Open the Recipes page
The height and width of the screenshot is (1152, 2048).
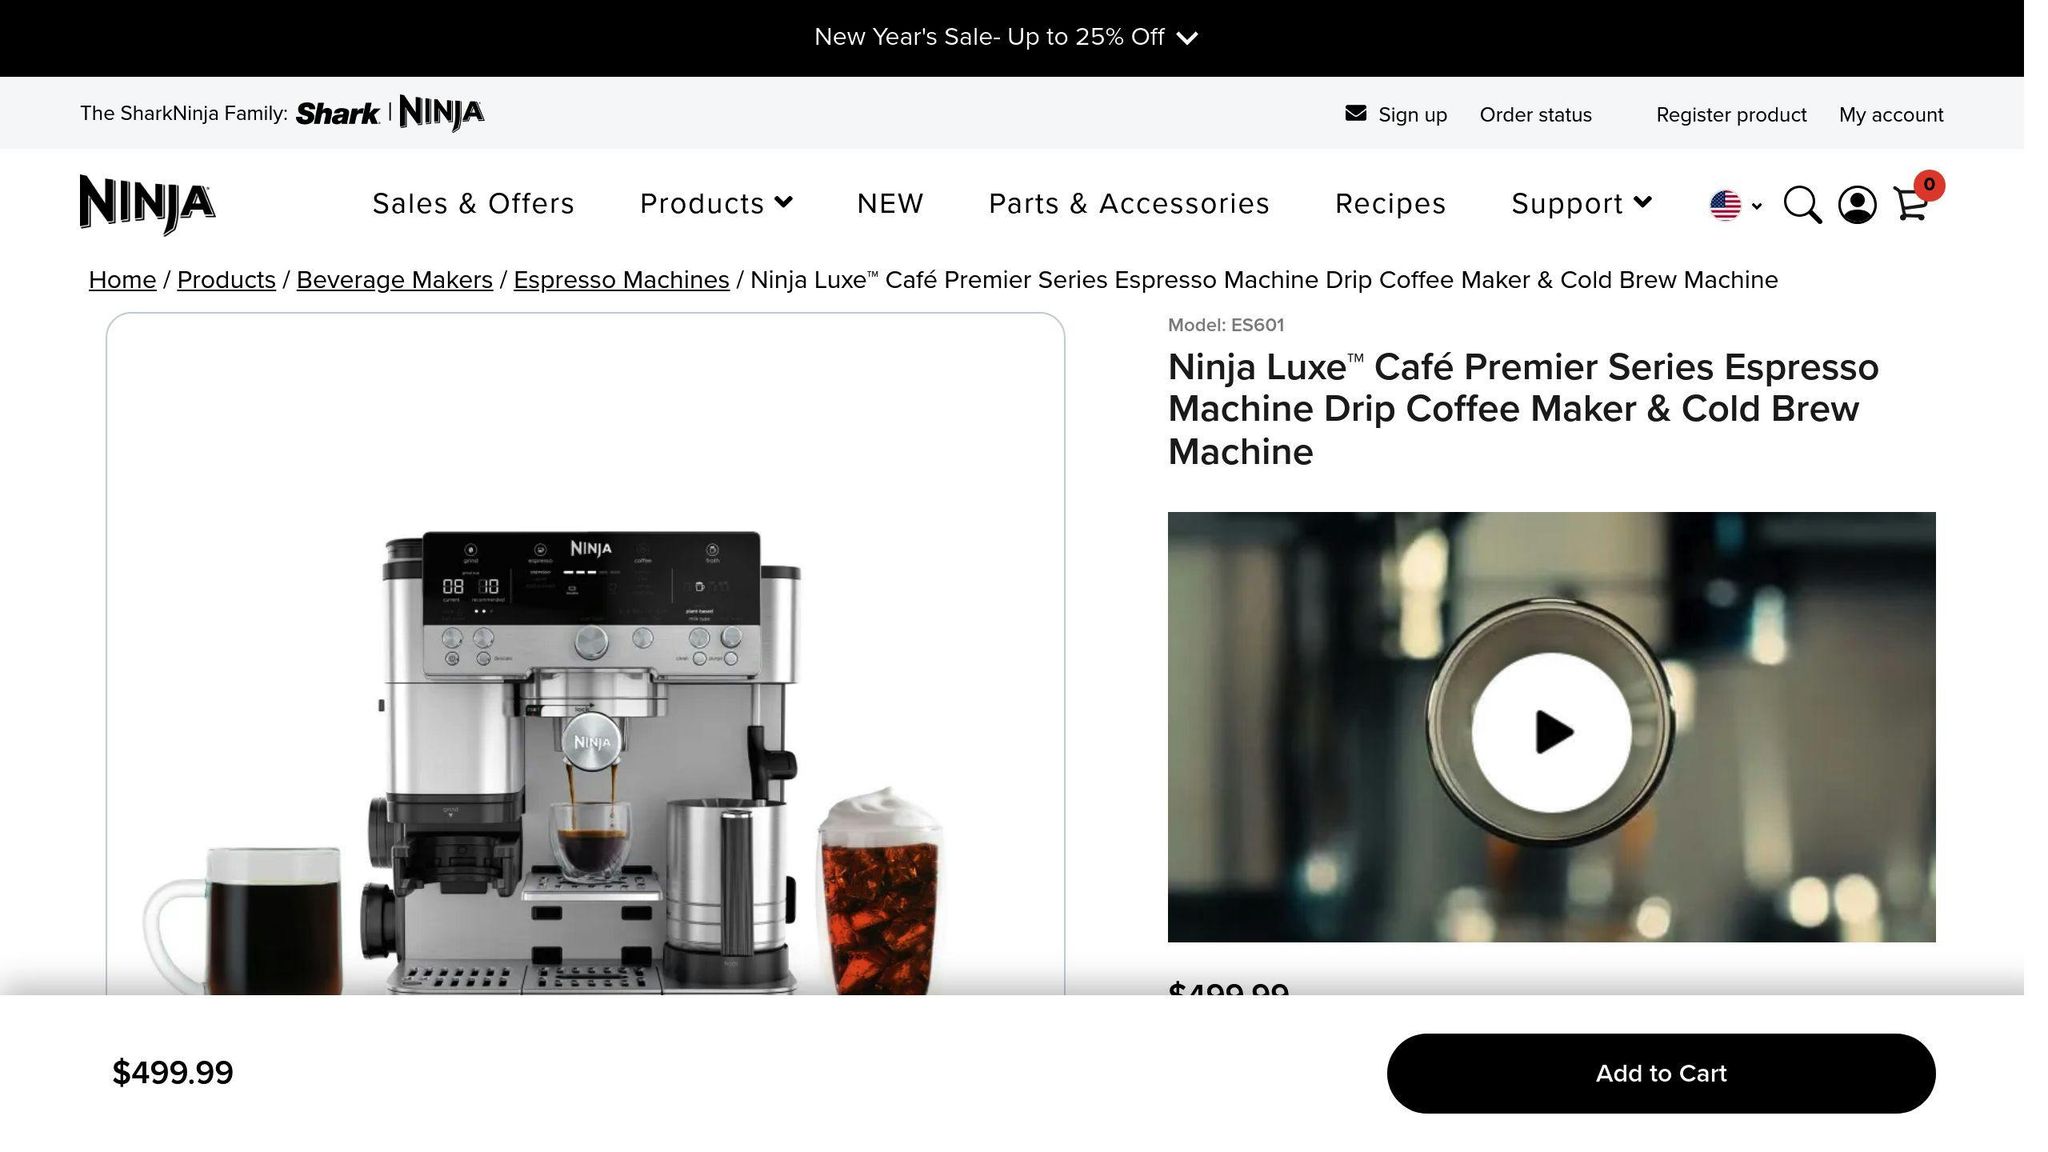pyautogui.click(x=1390, y=203)
